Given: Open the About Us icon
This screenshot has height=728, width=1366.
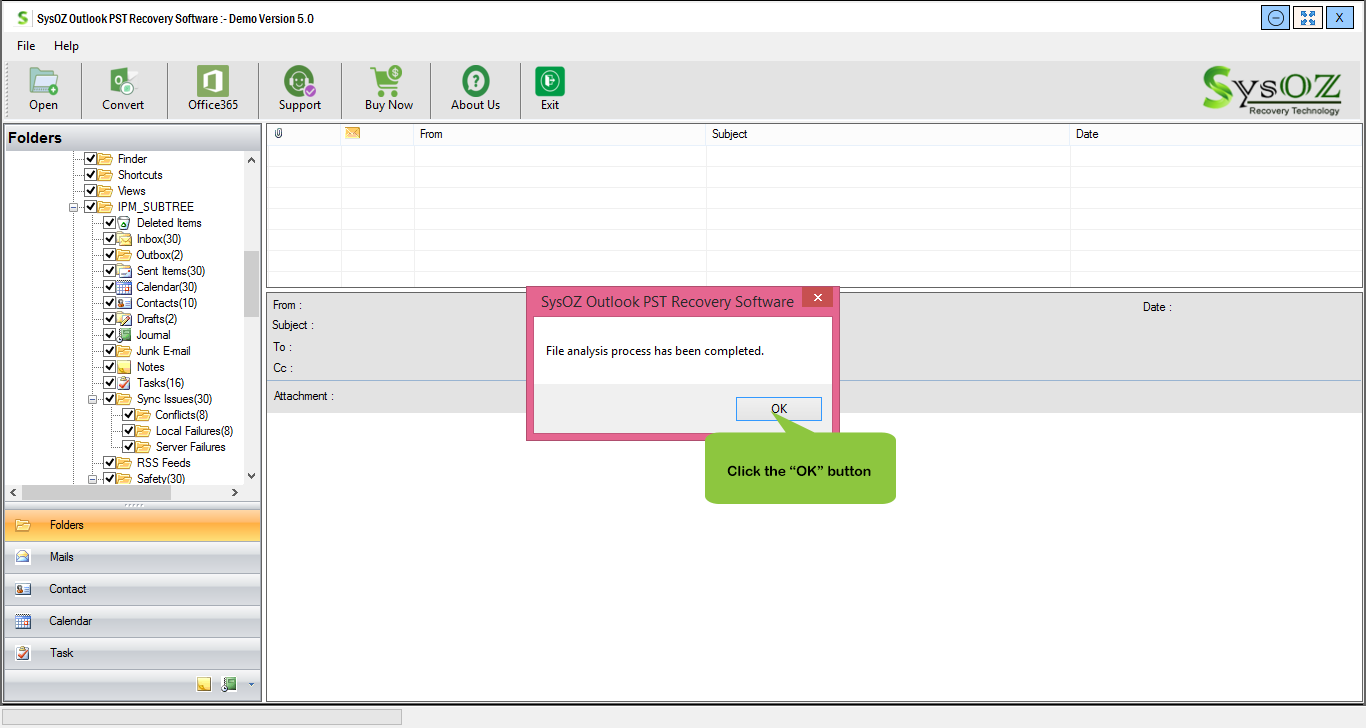Looking at the screenshot, I should [475, 81].
